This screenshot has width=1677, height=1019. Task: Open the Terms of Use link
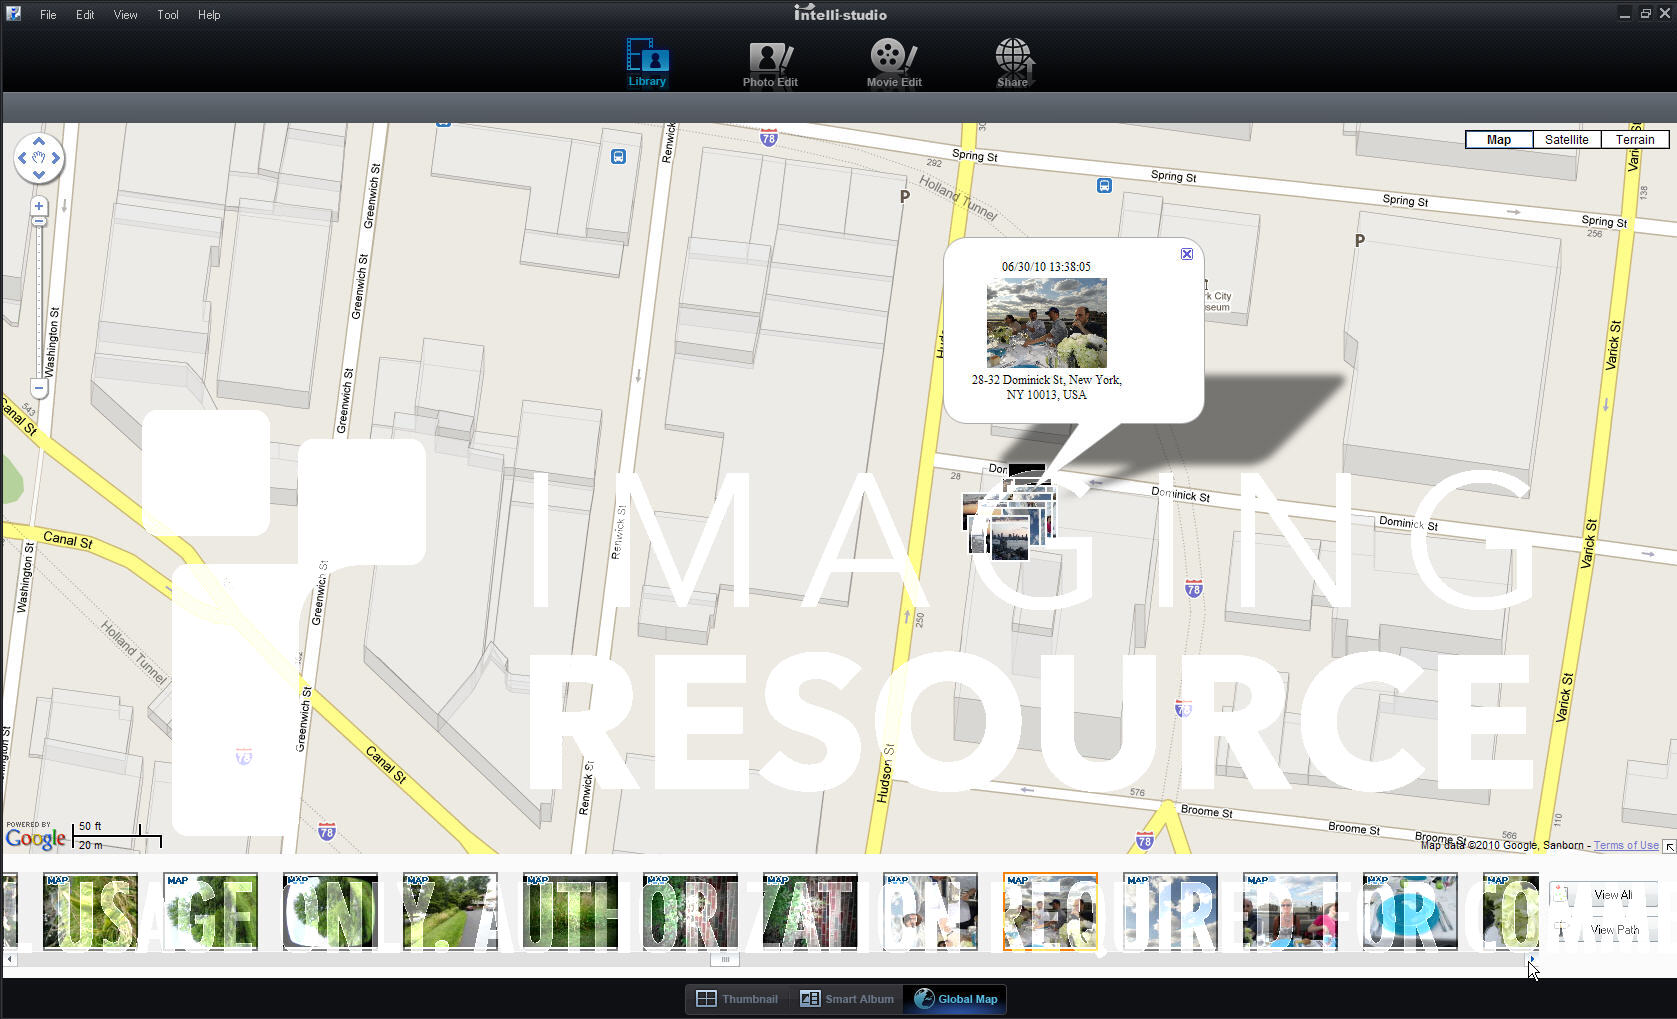tap(1625, 846)
